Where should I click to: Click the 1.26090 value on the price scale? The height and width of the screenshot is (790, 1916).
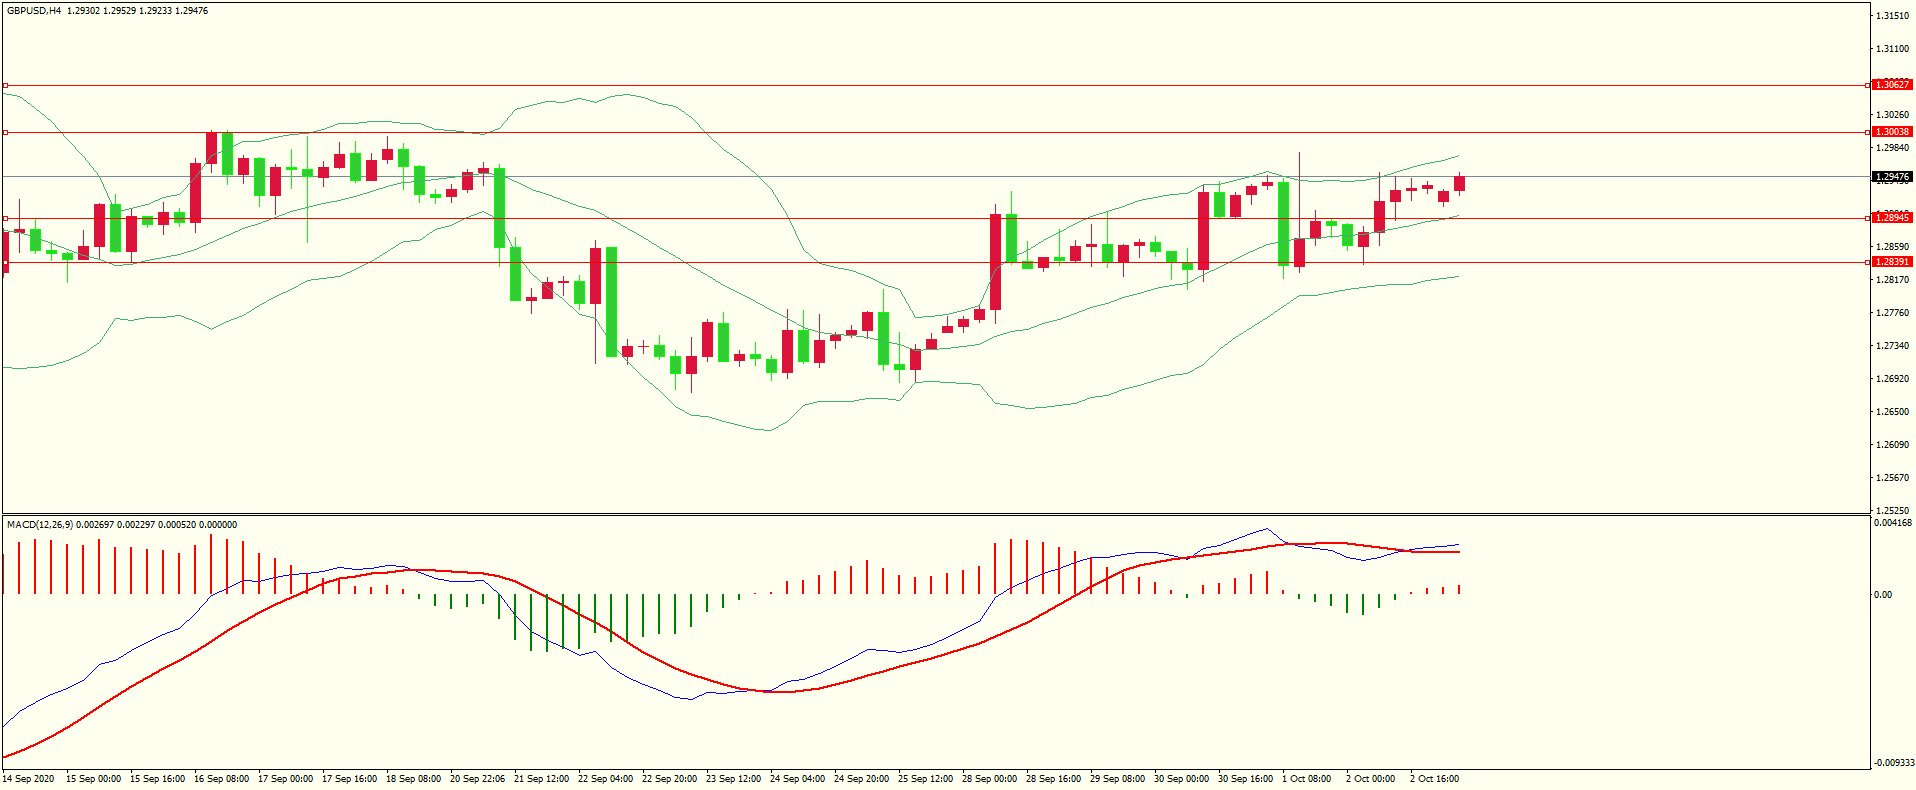tap(1891, 445)
